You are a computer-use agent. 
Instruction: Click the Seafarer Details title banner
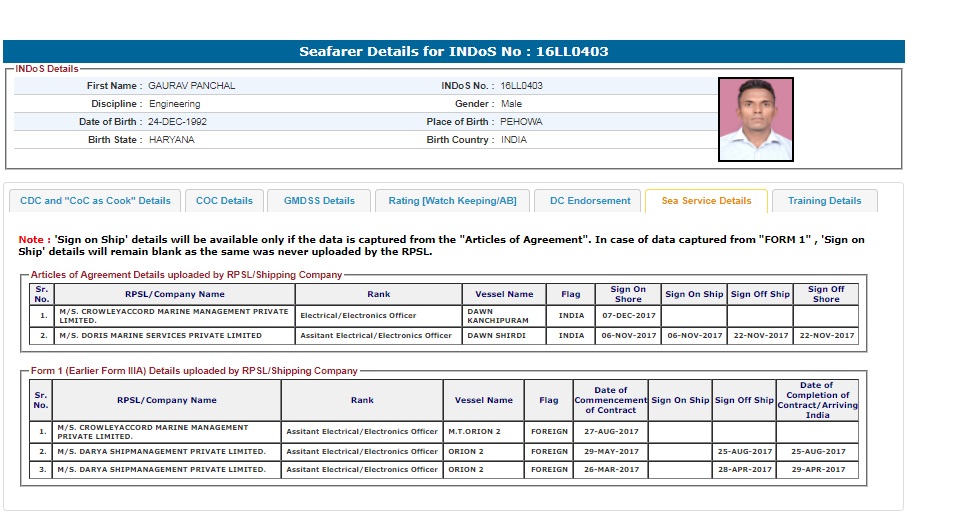[454, 52]
